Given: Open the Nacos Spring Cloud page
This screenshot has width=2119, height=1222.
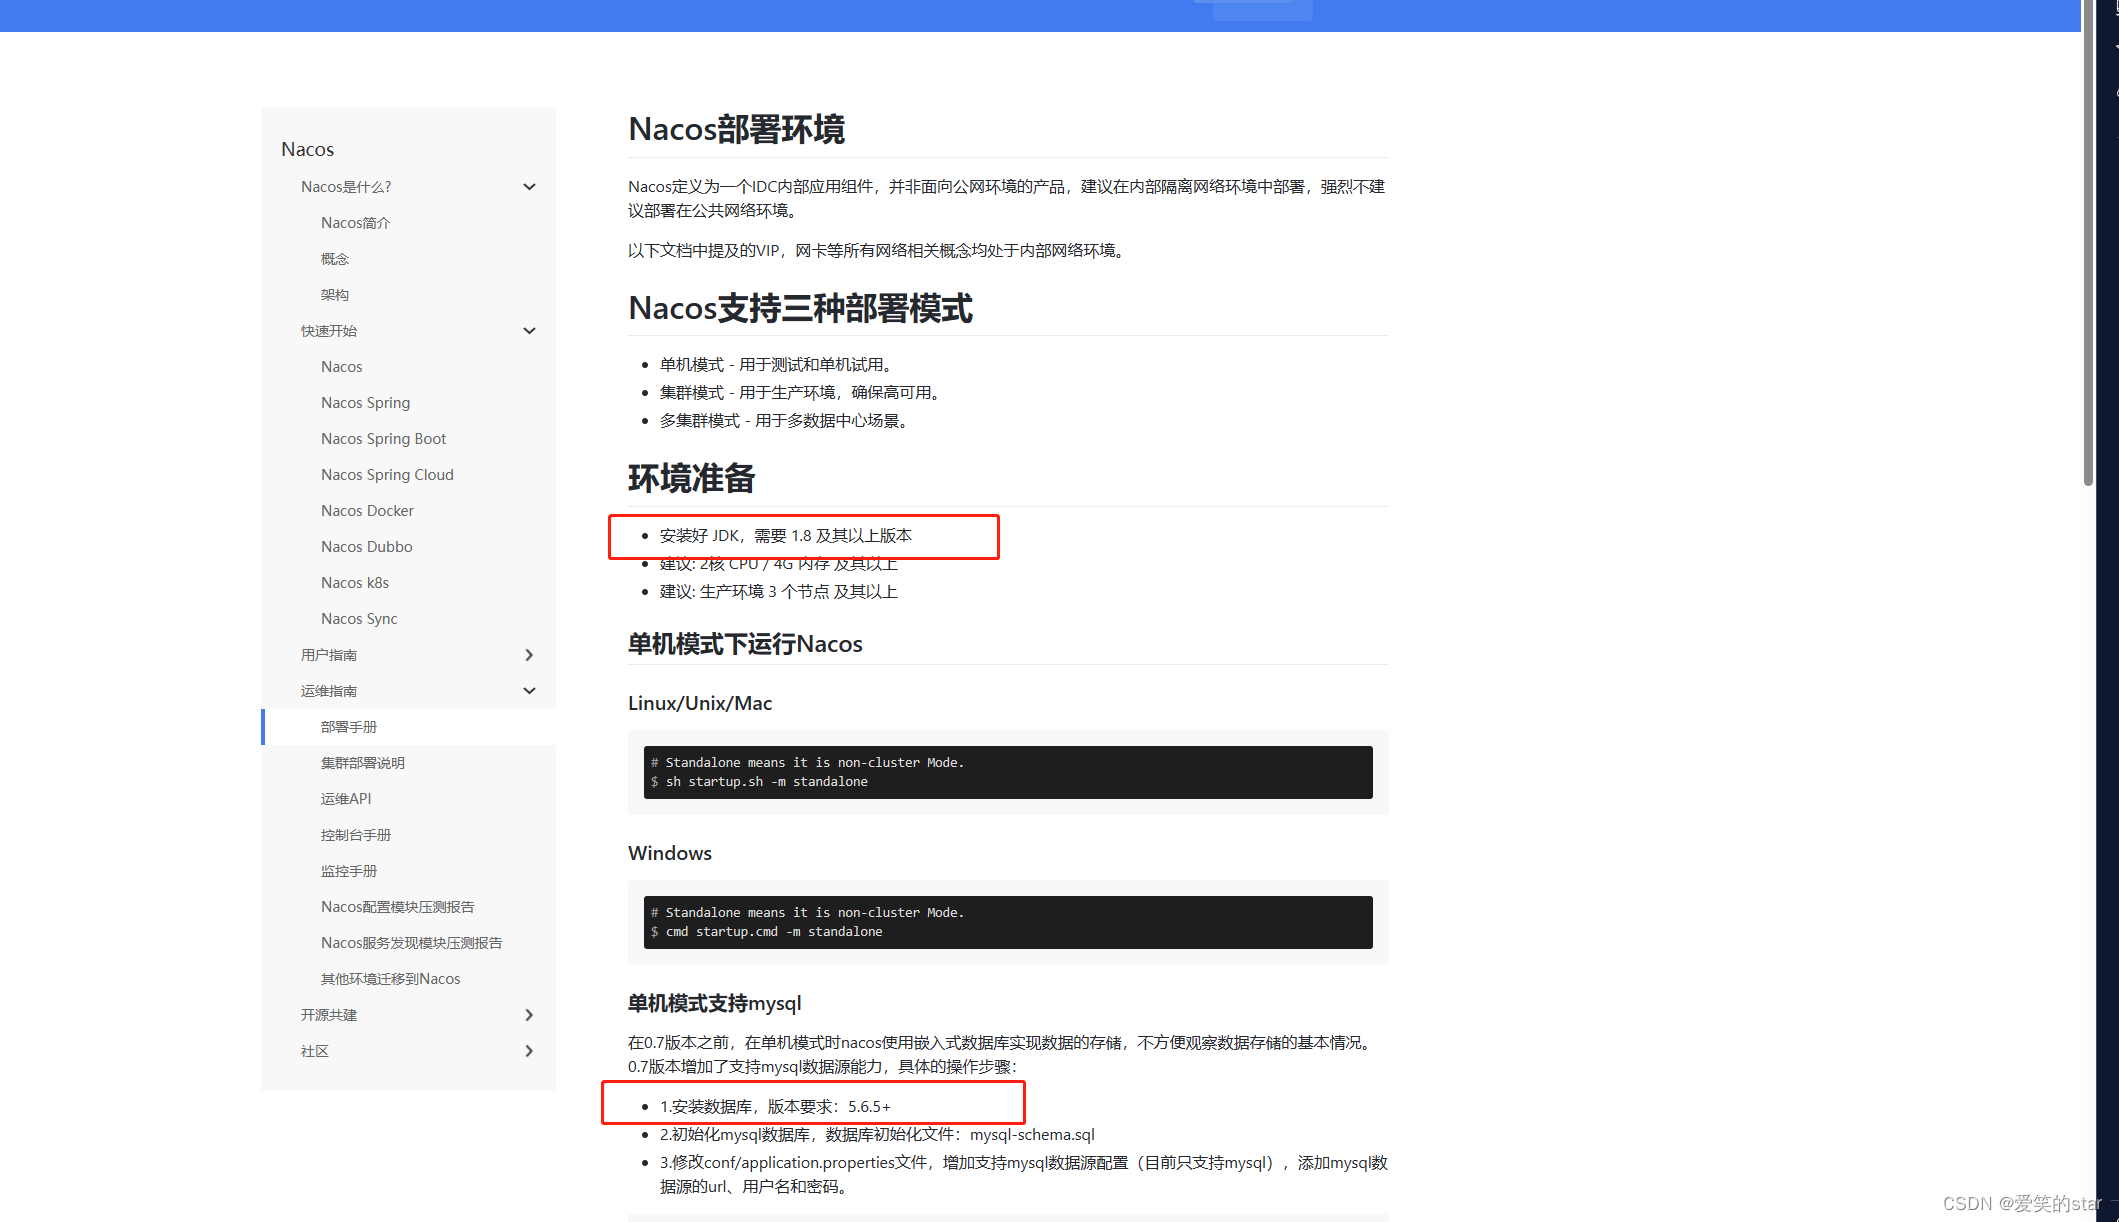Looking at the screenshot, I should pos(387,474).
